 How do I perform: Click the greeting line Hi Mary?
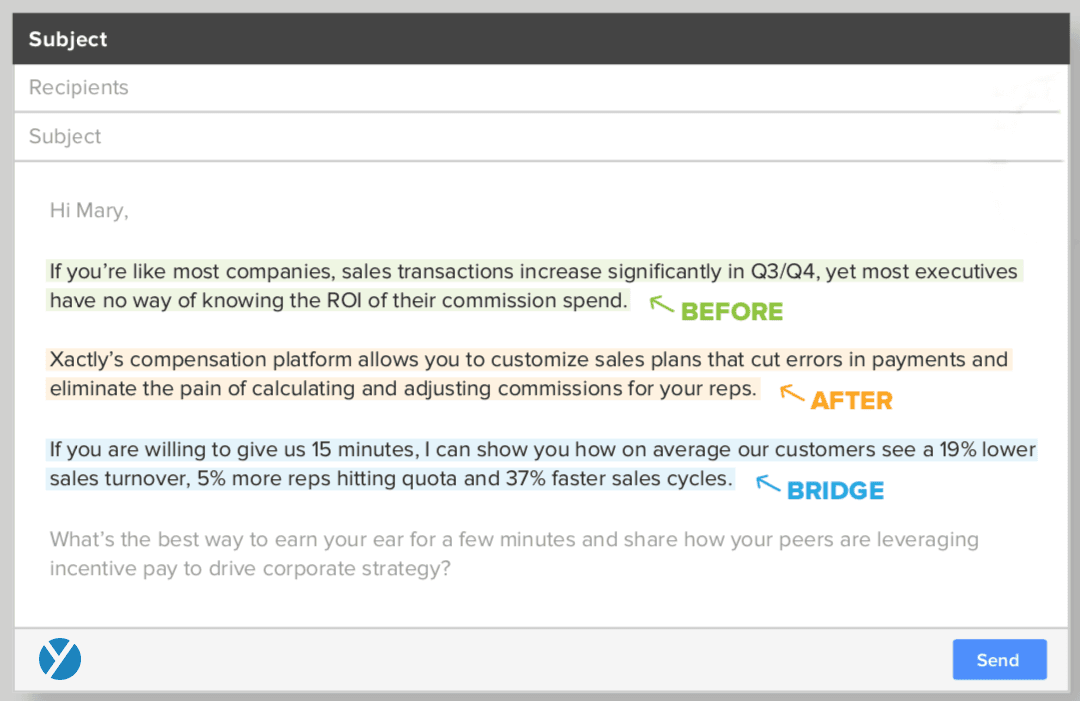[x=88, y=210]
